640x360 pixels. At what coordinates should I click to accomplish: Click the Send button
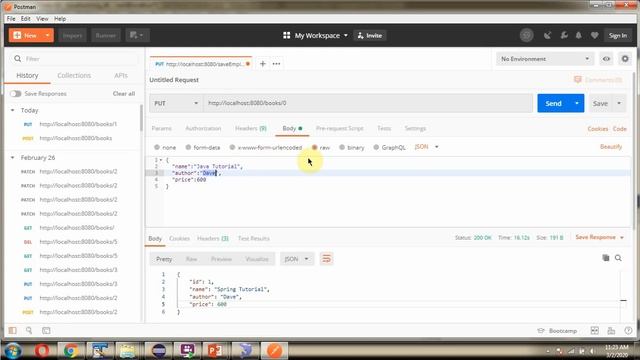point(553,103)
